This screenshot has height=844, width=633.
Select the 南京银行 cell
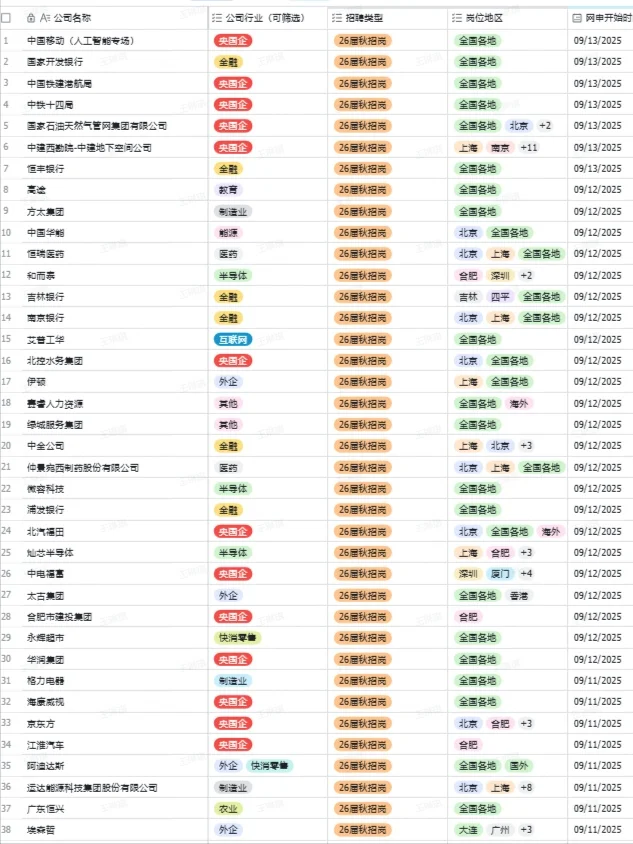[117, 318]
